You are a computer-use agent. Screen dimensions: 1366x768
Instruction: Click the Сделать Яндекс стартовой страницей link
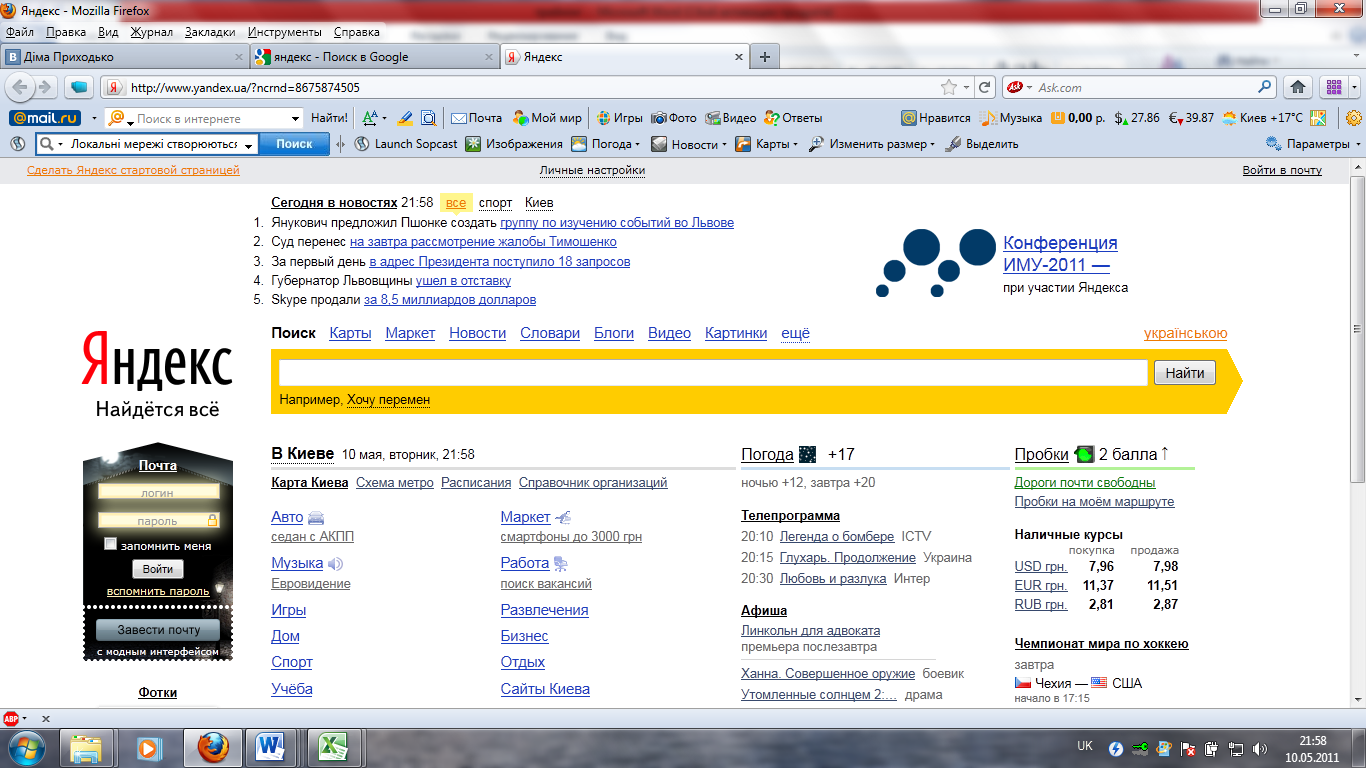(134, 170)
